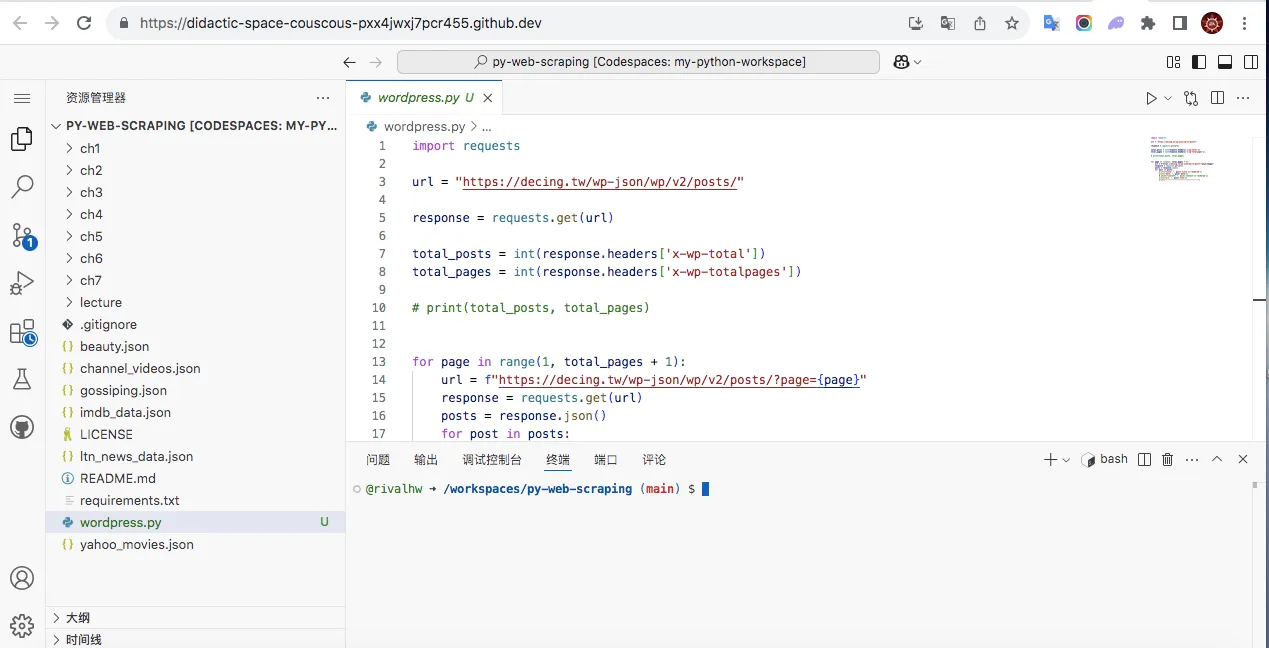Open Explorer panel More Actions ellipsis

[323, 98]
